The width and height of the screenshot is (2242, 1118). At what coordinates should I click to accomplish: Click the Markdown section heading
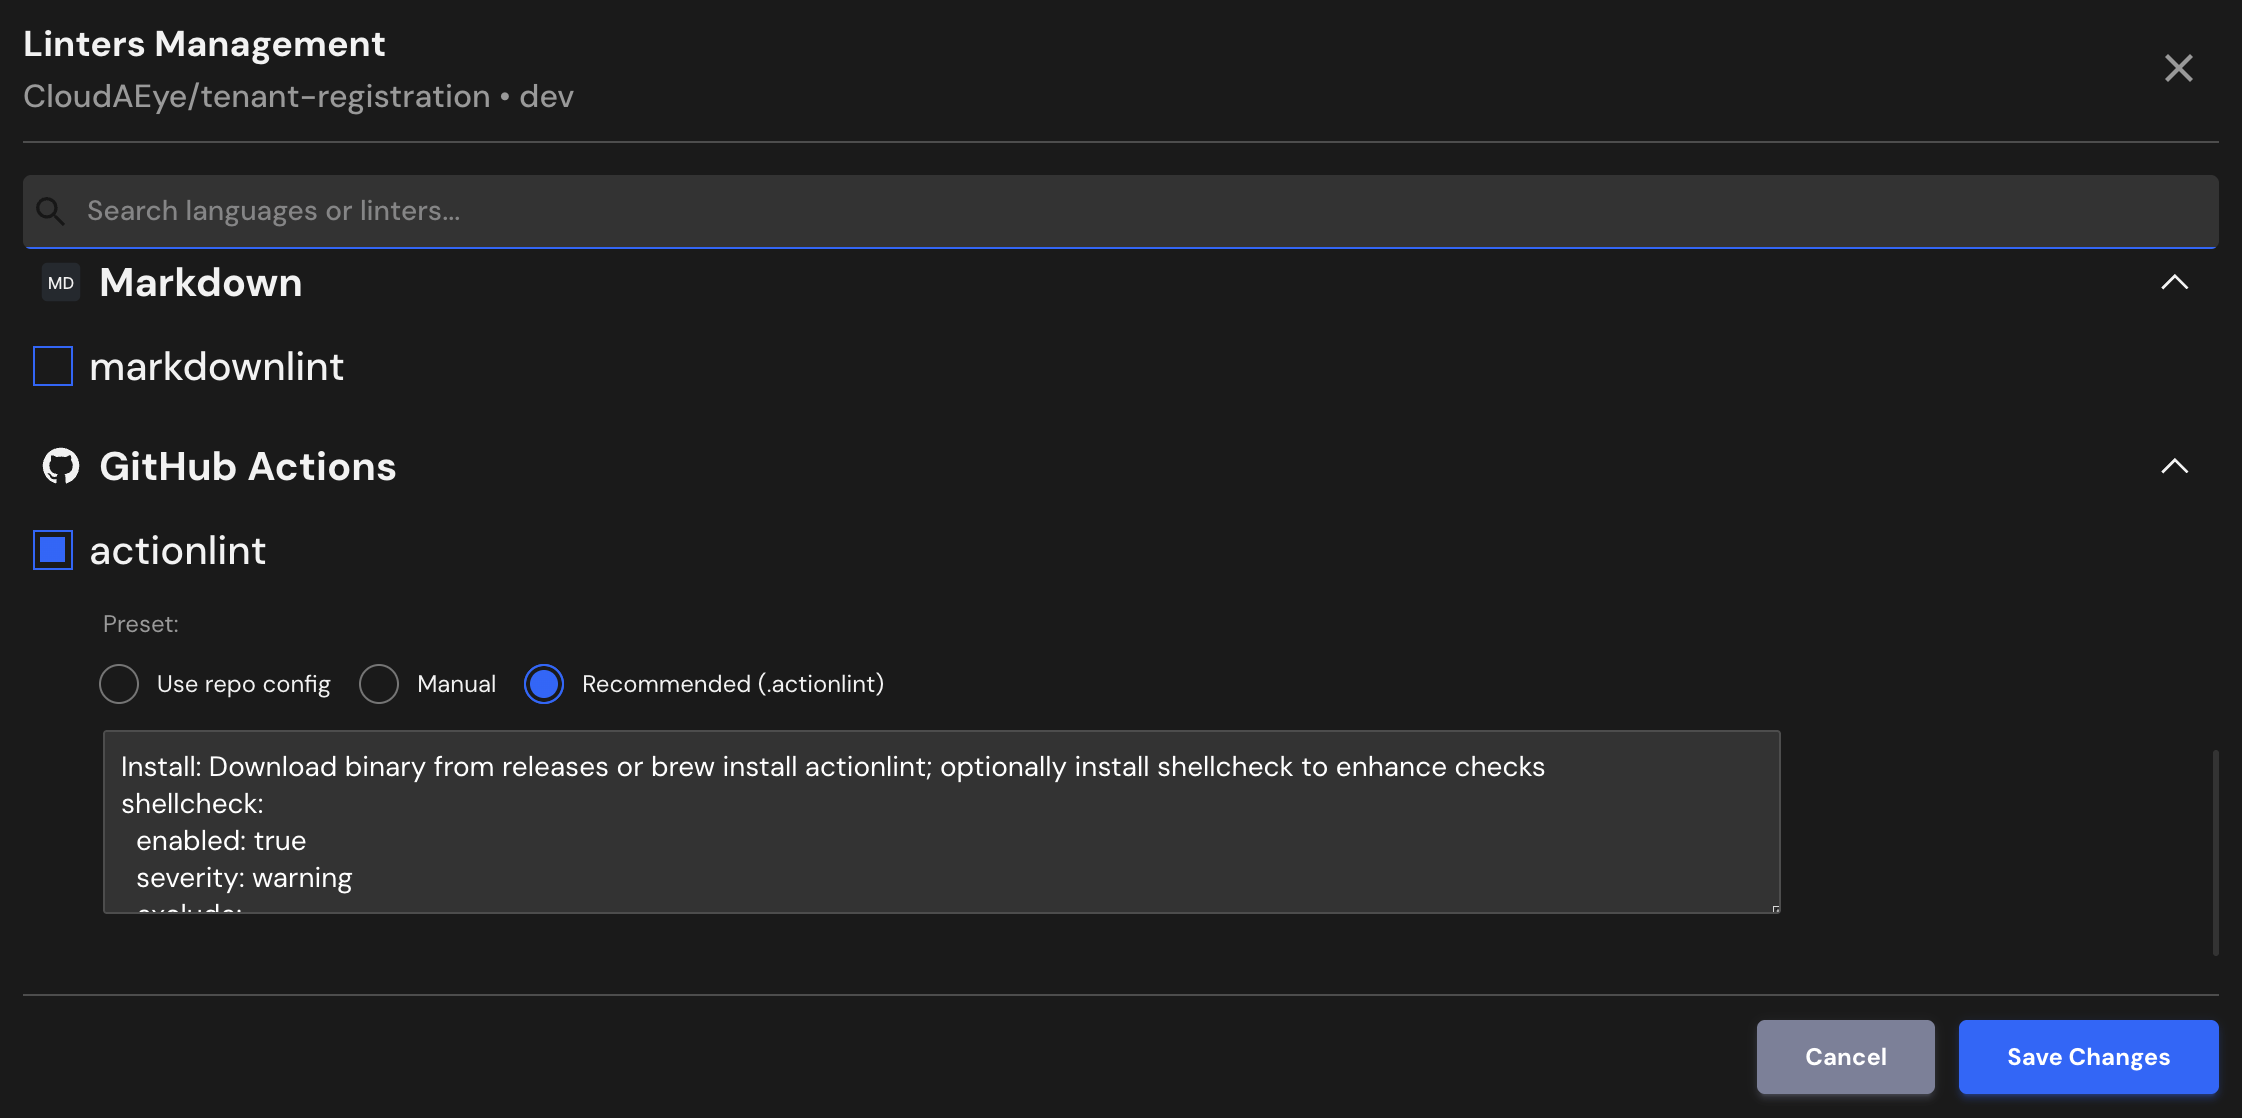(201, 283)
